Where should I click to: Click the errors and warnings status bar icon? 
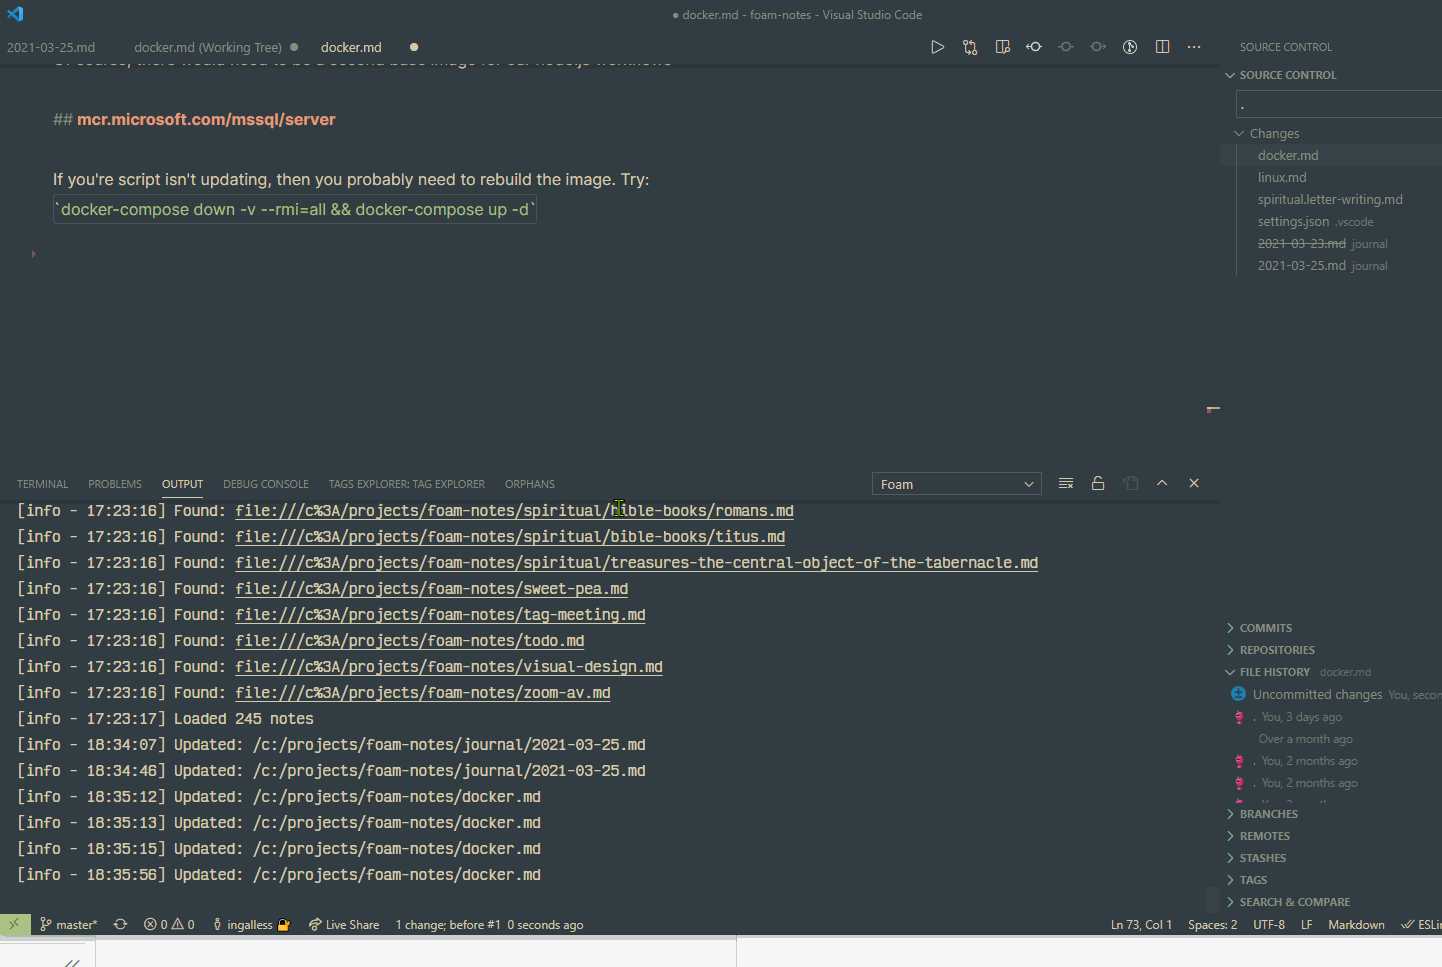(x=169, y=924)
